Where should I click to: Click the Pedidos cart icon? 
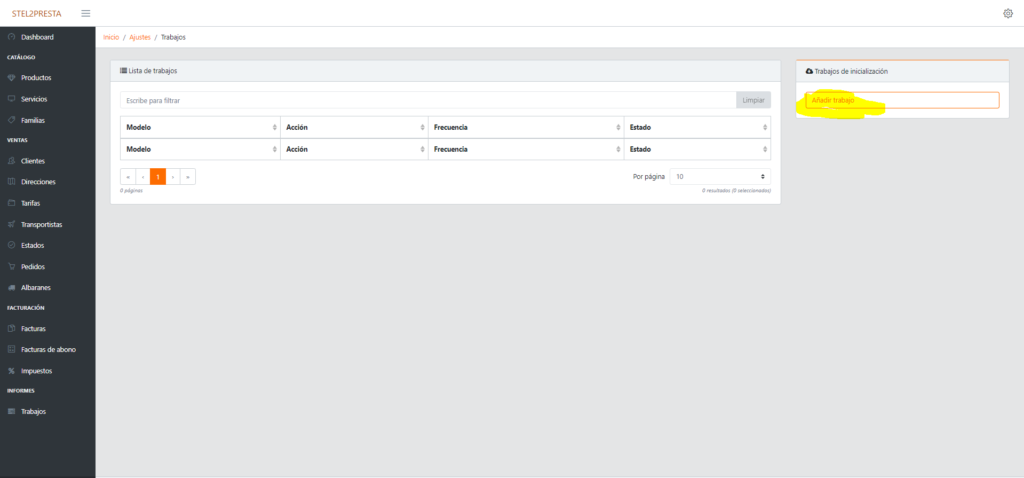click(x=11, y=267)
